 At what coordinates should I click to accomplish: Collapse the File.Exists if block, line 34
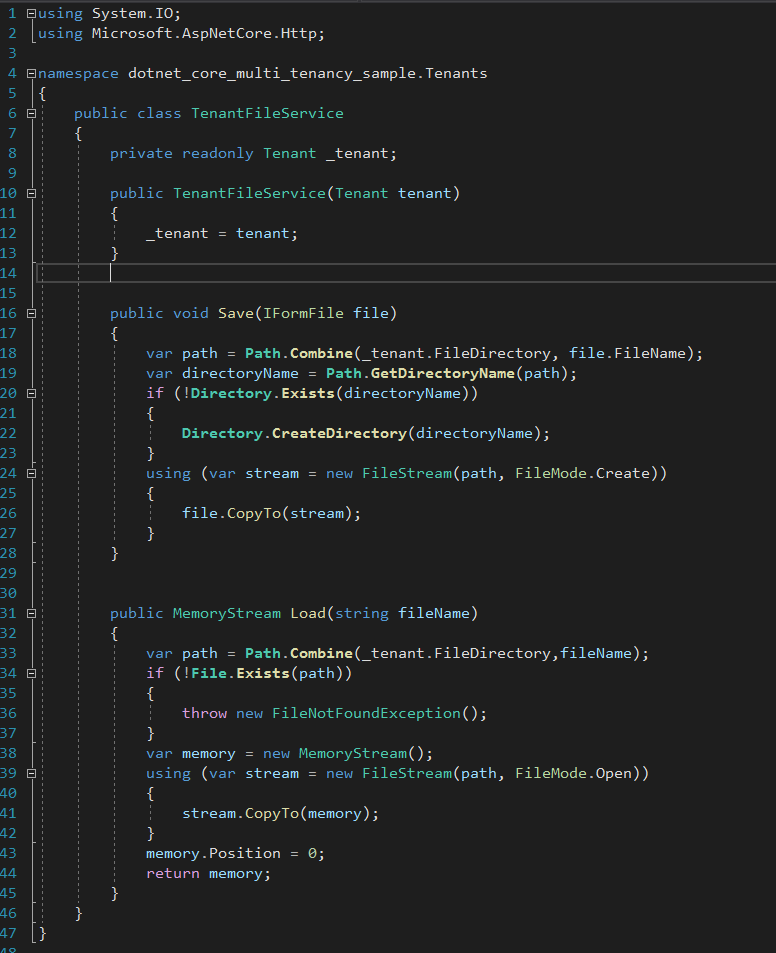tap(32, 673)
